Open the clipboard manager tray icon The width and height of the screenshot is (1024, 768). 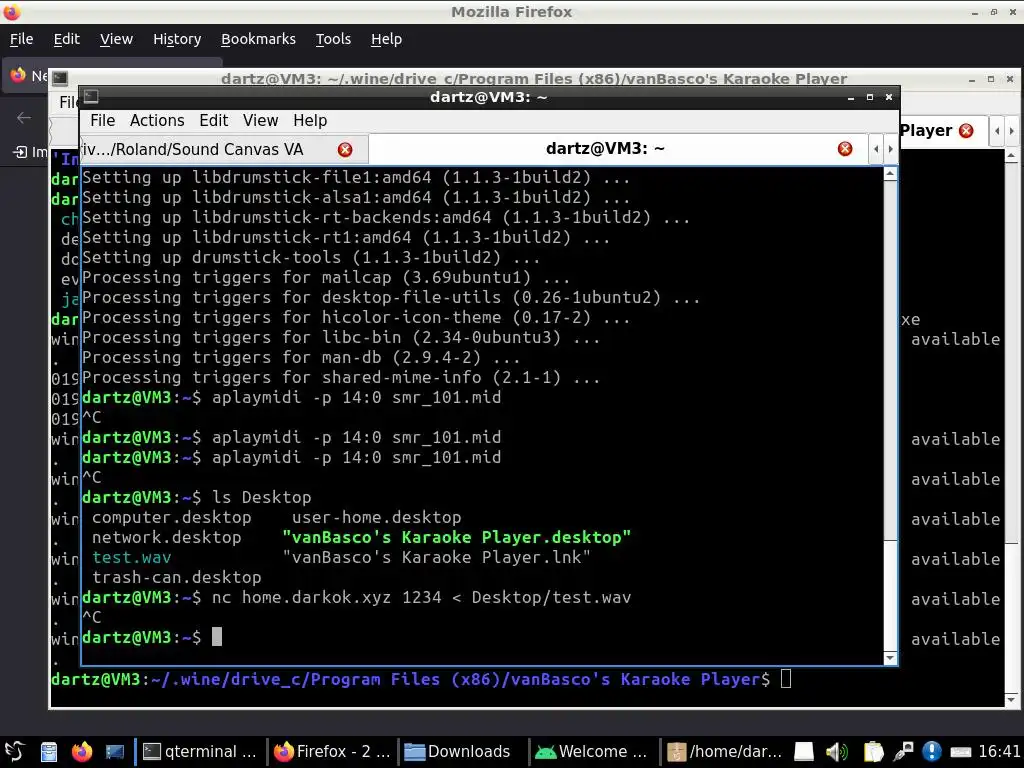coord(872,752)
